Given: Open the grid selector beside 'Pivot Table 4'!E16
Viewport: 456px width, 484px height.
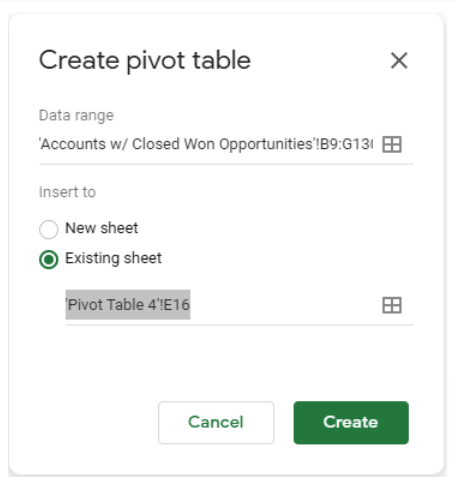Looking at the screenshot, I should 392,305.
